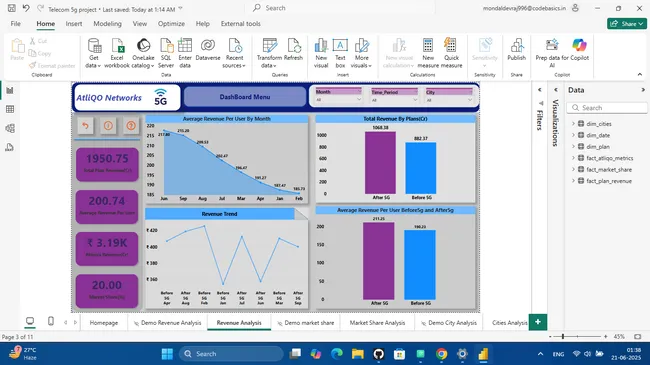
Task: Click the back arrow button on dashboard
Action: (85, 126)
